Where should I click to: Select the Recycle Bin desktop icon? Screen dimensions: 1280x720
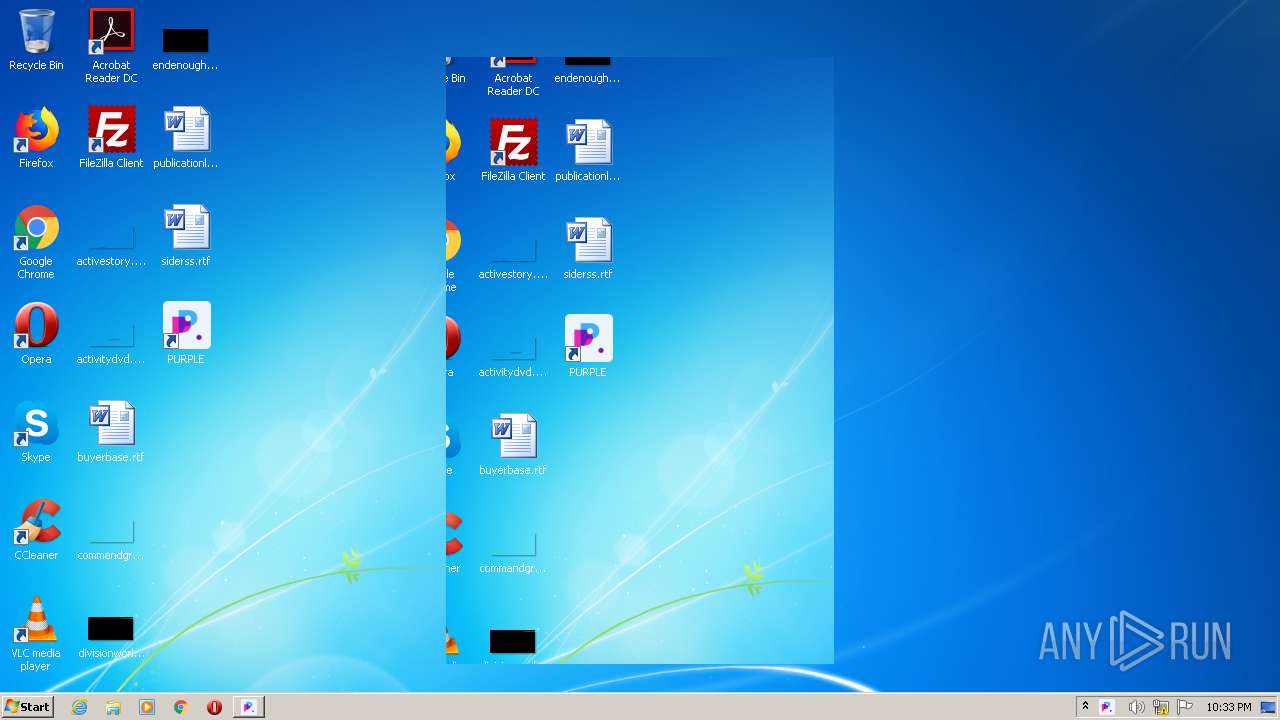point(36,40)
